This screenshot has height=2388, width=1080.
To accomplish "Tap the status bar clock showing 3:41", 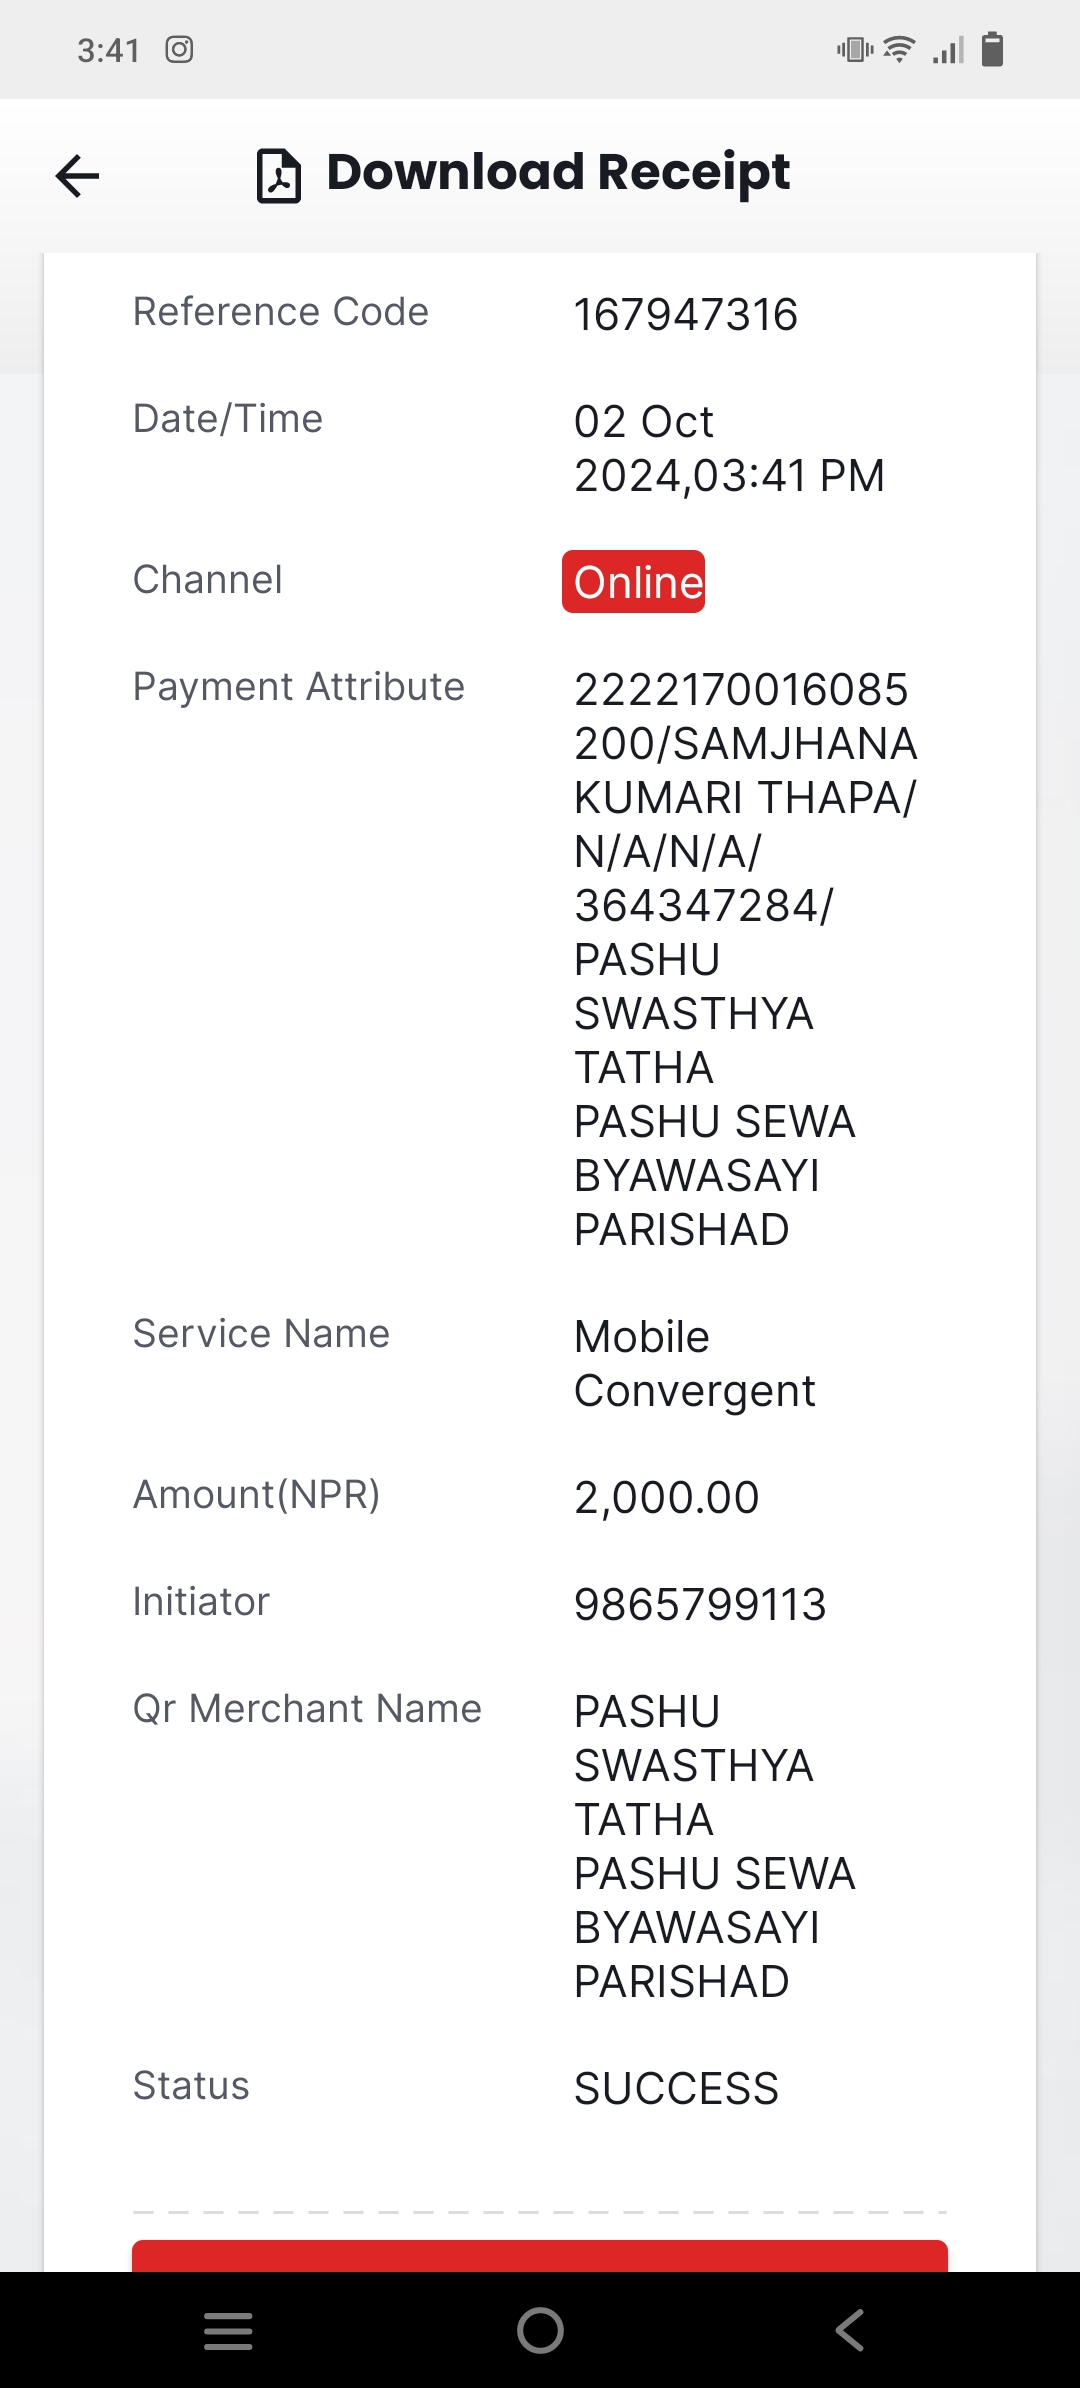I will click(108, 50).
